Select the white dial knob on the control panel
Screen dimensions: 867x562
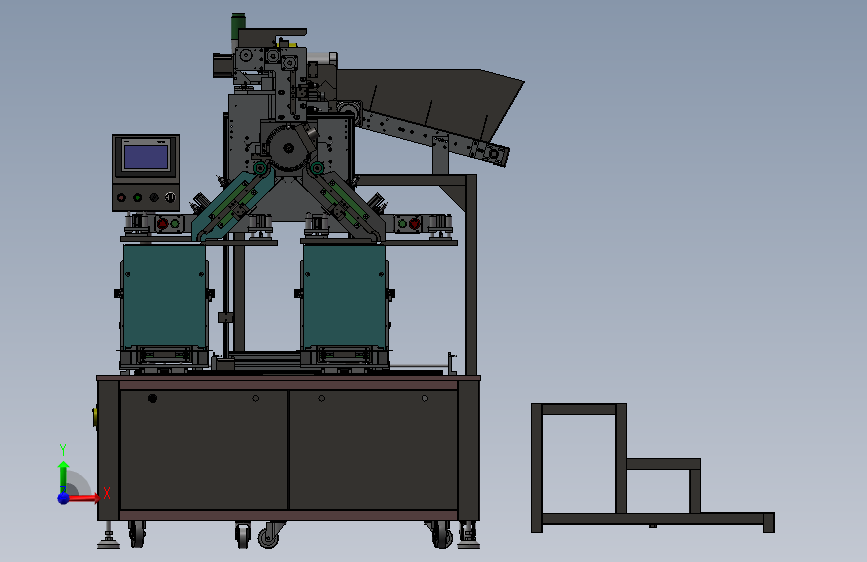click(170, 197)
